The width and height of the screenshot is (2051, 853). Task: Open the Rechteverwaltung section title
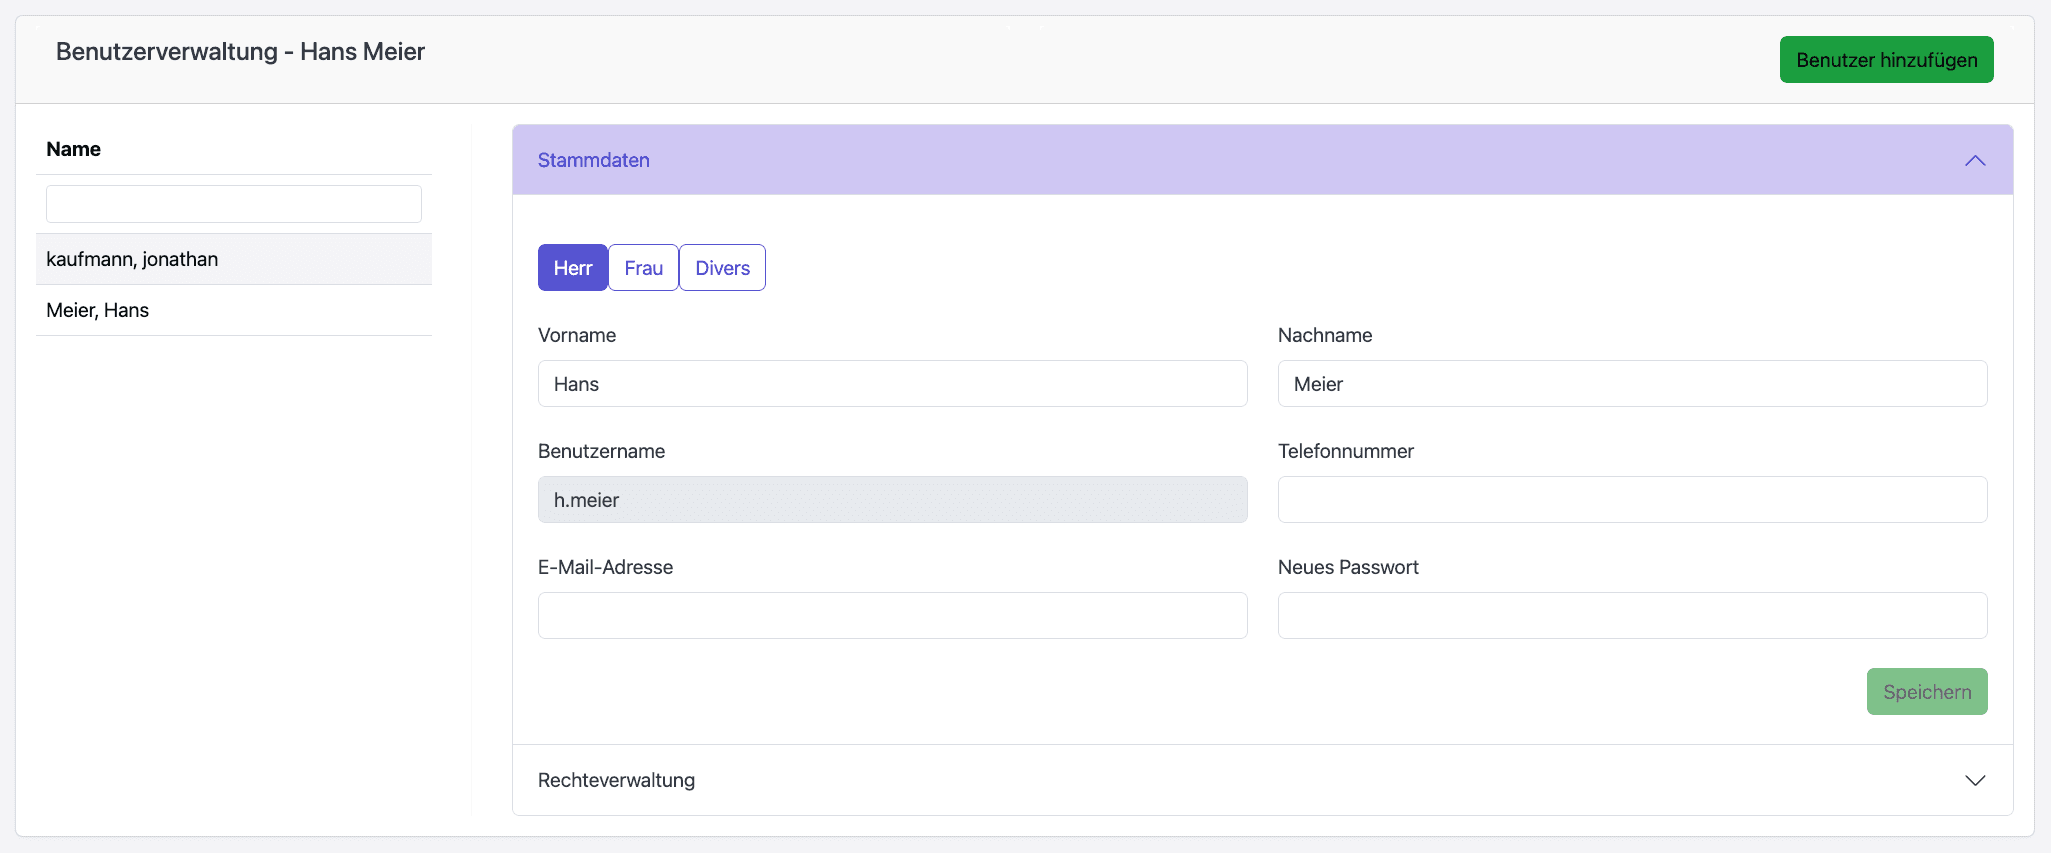click(x=616, y=781)
